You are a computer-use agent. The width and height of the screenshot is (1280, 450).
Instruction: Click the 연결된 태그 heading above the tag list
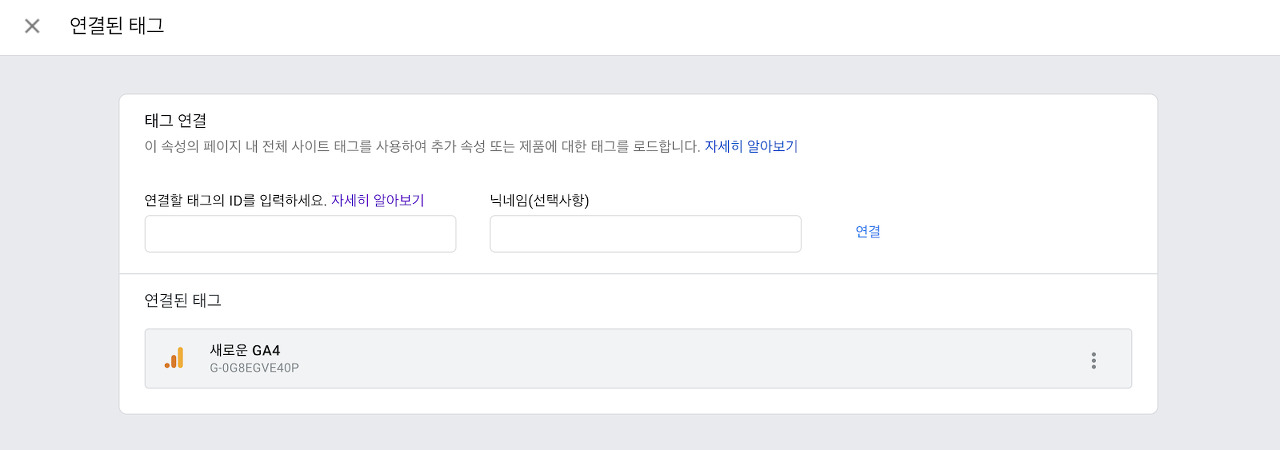click(183, 300)
